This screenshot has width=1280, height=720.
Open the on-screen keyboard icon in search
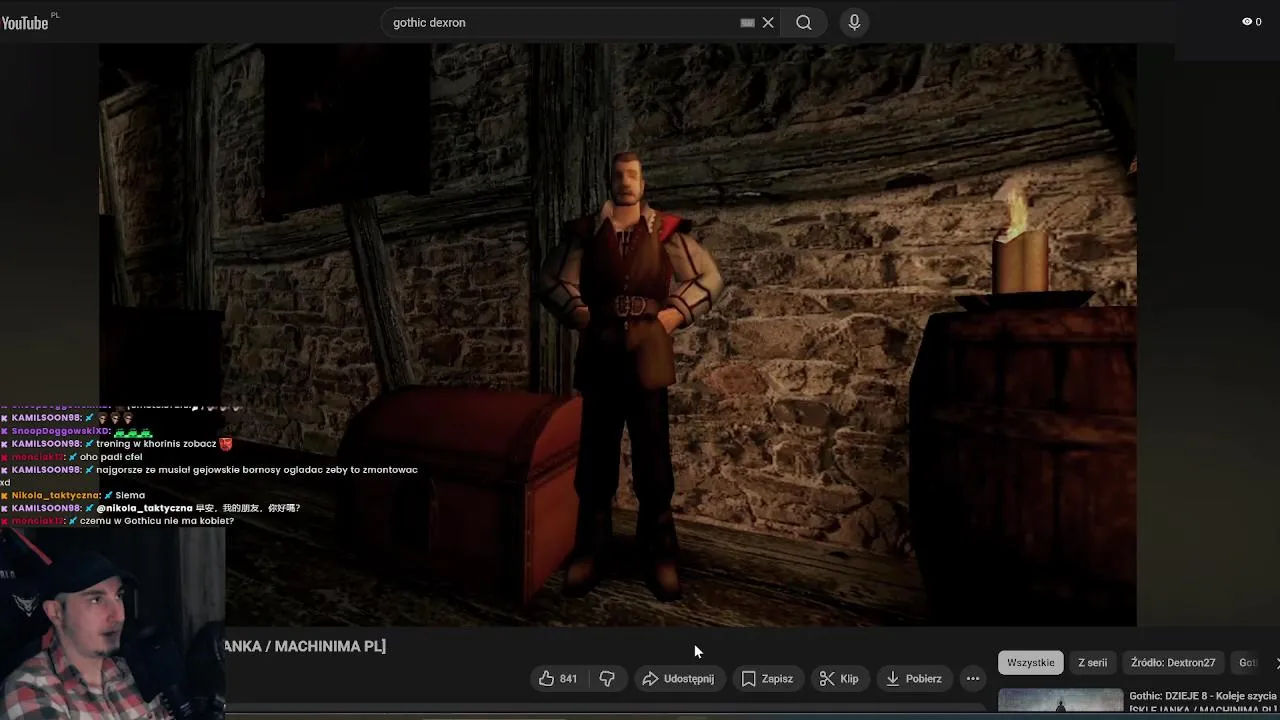(747, 22)
